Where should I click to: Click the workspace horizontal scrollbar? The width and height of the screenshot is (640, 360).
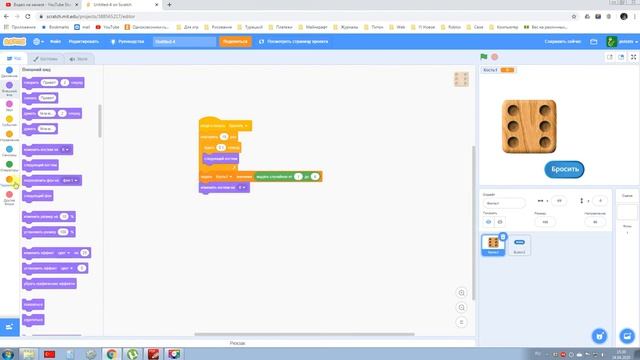(x=304, y=334)
